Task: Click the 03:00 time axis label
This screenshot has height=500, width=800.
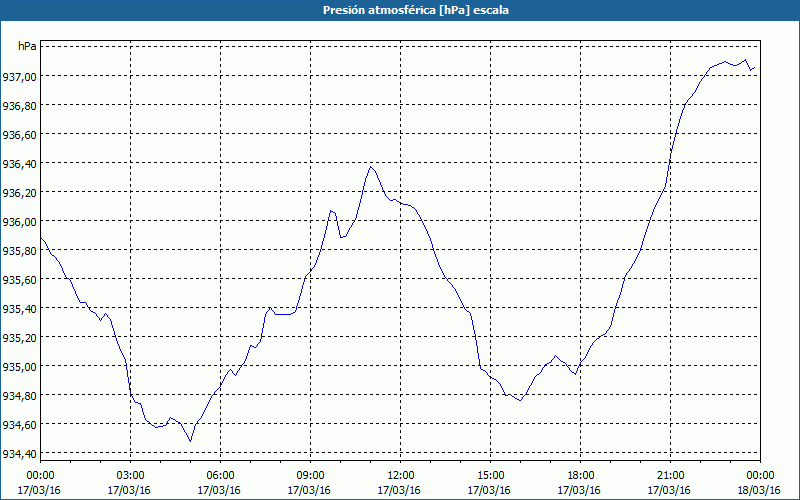Action: [131, 475]
